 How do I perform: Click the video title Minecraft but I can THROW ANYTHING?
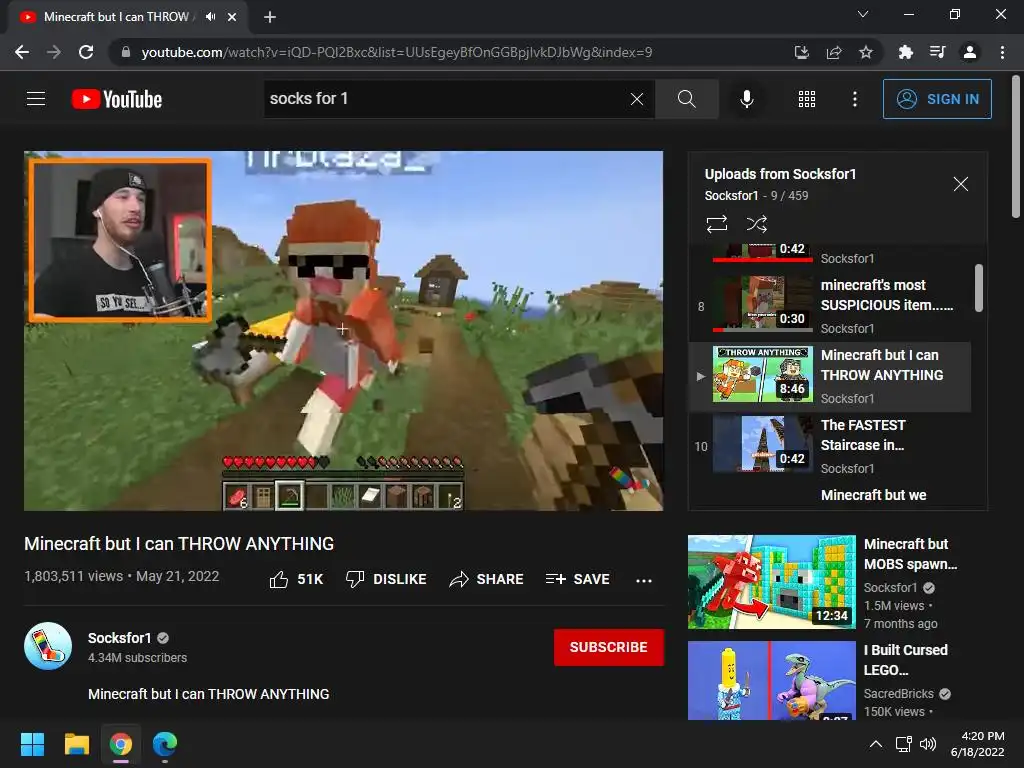pyautogui.click(x=179, y=544)
